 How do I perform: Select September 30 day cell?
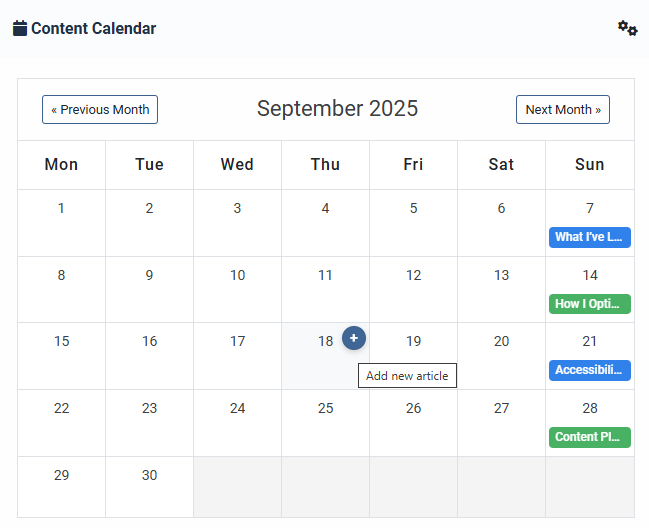click(149, 487)
